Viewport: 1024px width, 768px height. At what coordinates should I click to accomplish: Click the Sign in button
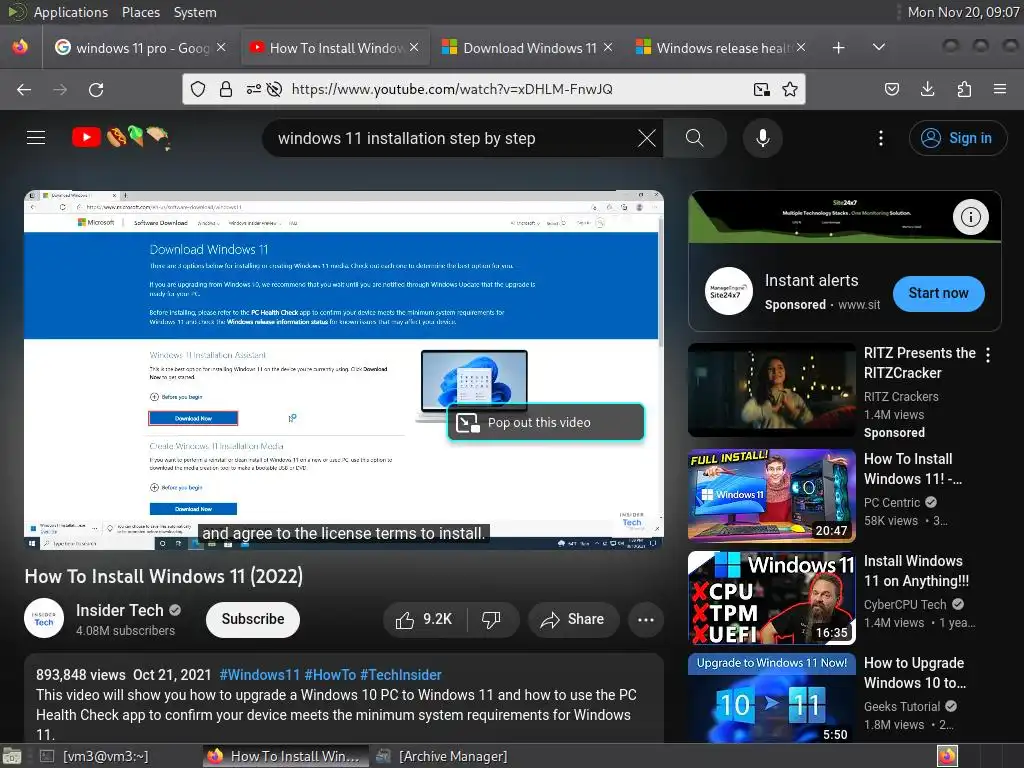tap(957, 138)
